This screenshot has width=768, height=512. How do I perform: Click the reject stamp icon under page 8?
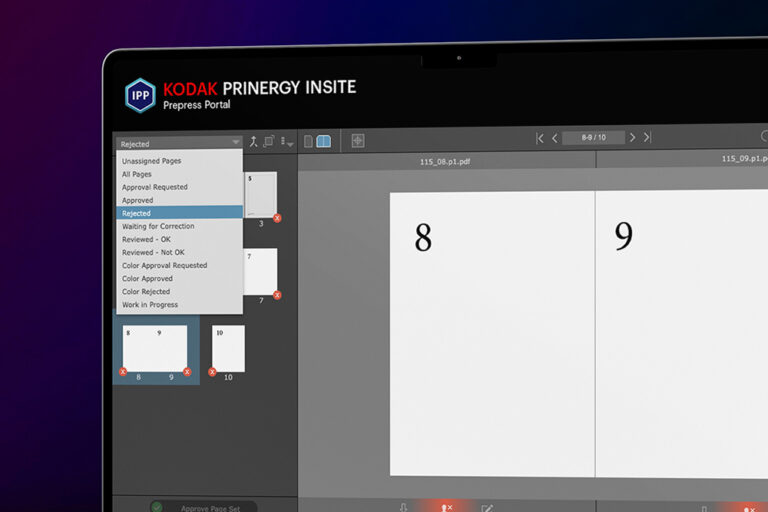pos(446,508)
